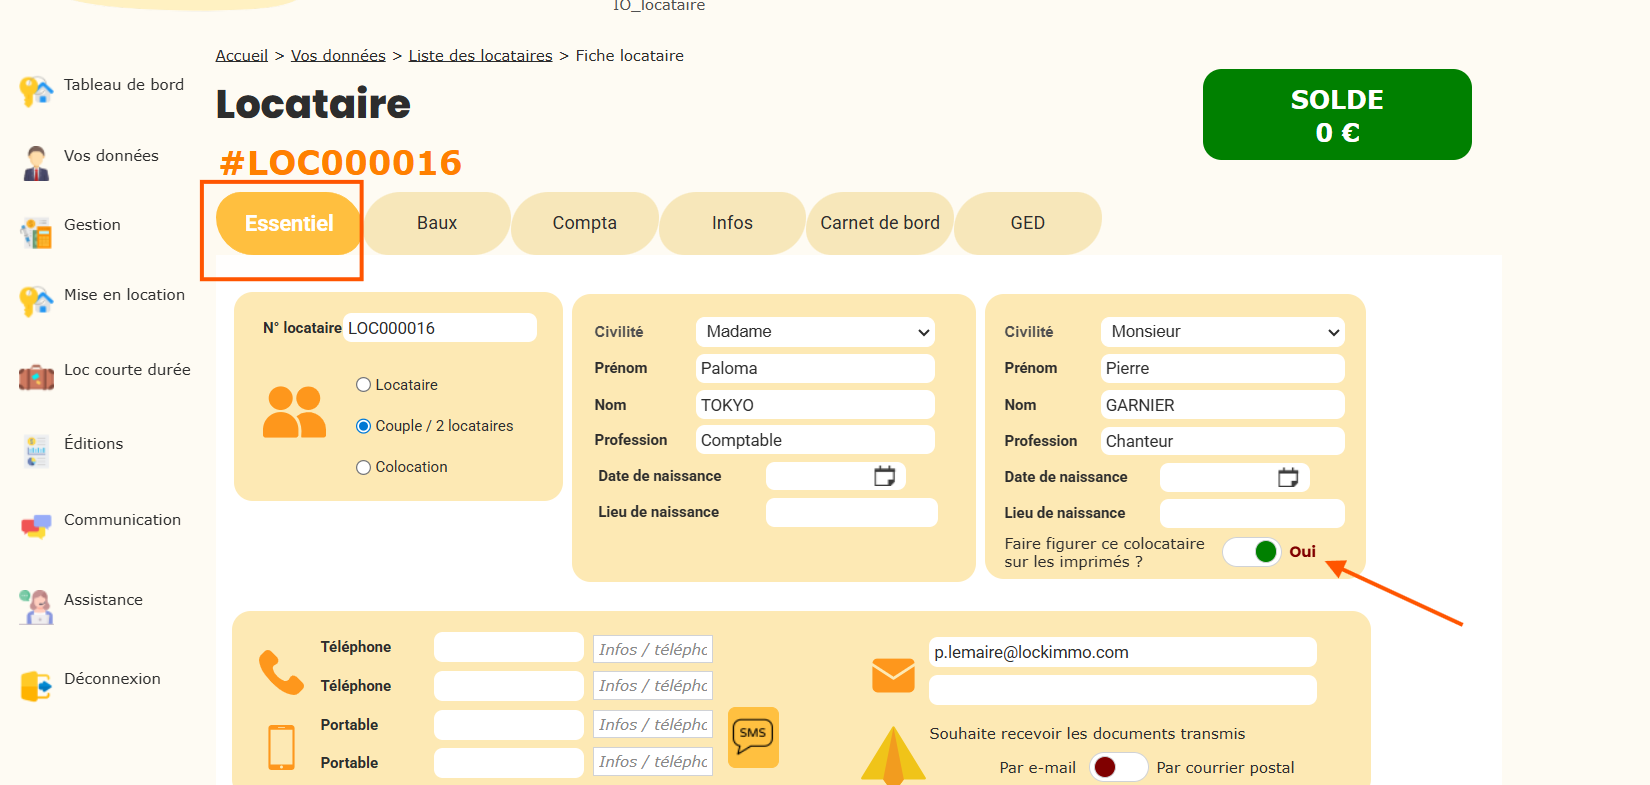Viewport: 1650px width, 785px height.
Task: Select the Colocation radio option
Action: pos(364,467)
